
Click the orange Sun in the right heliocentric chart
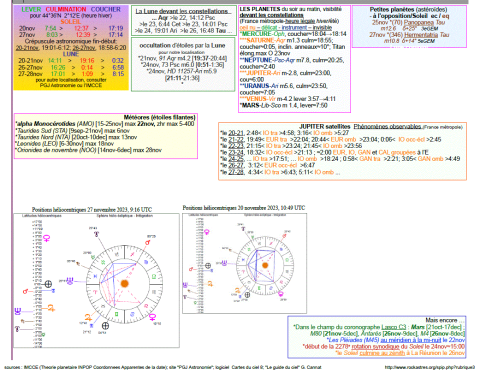265,265
